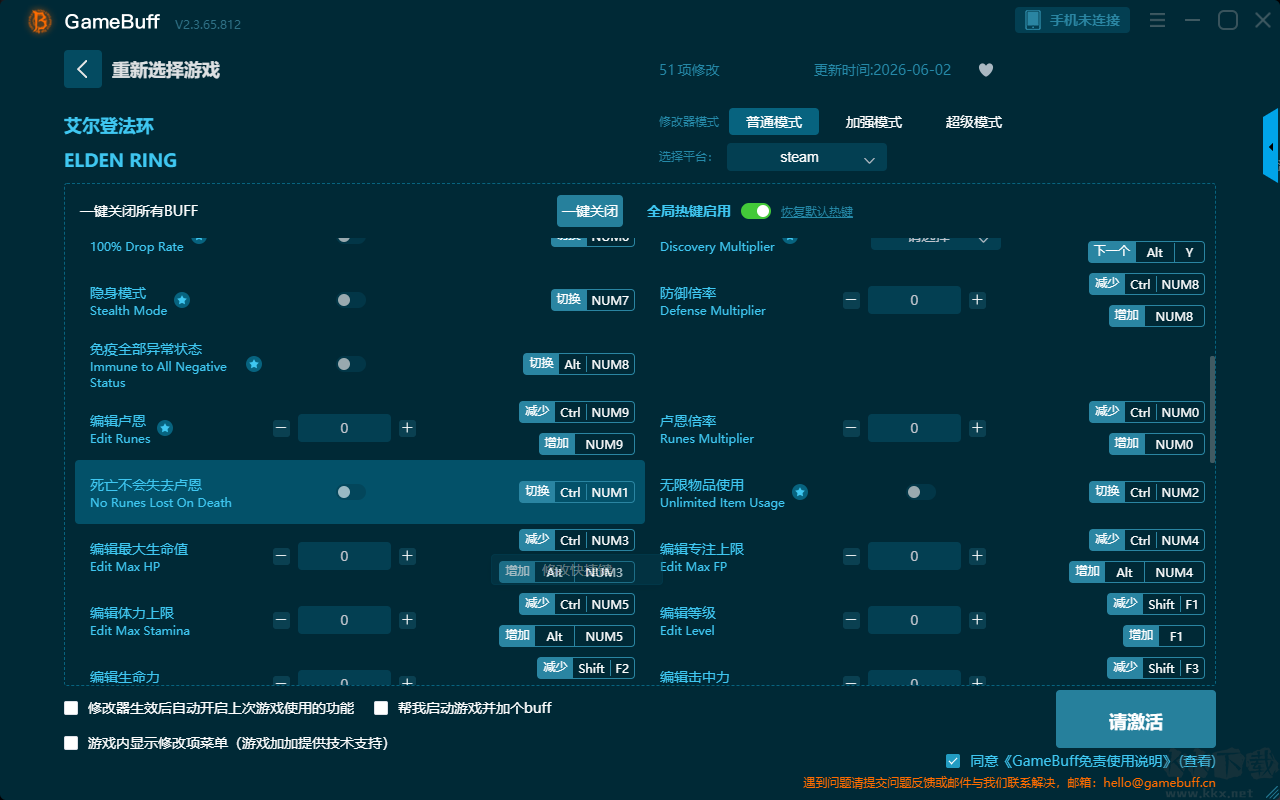Select 加强模式 mode tab
Image resolution: width=1280 pixels, height=800 pixels.
click(x=874, y=122)
